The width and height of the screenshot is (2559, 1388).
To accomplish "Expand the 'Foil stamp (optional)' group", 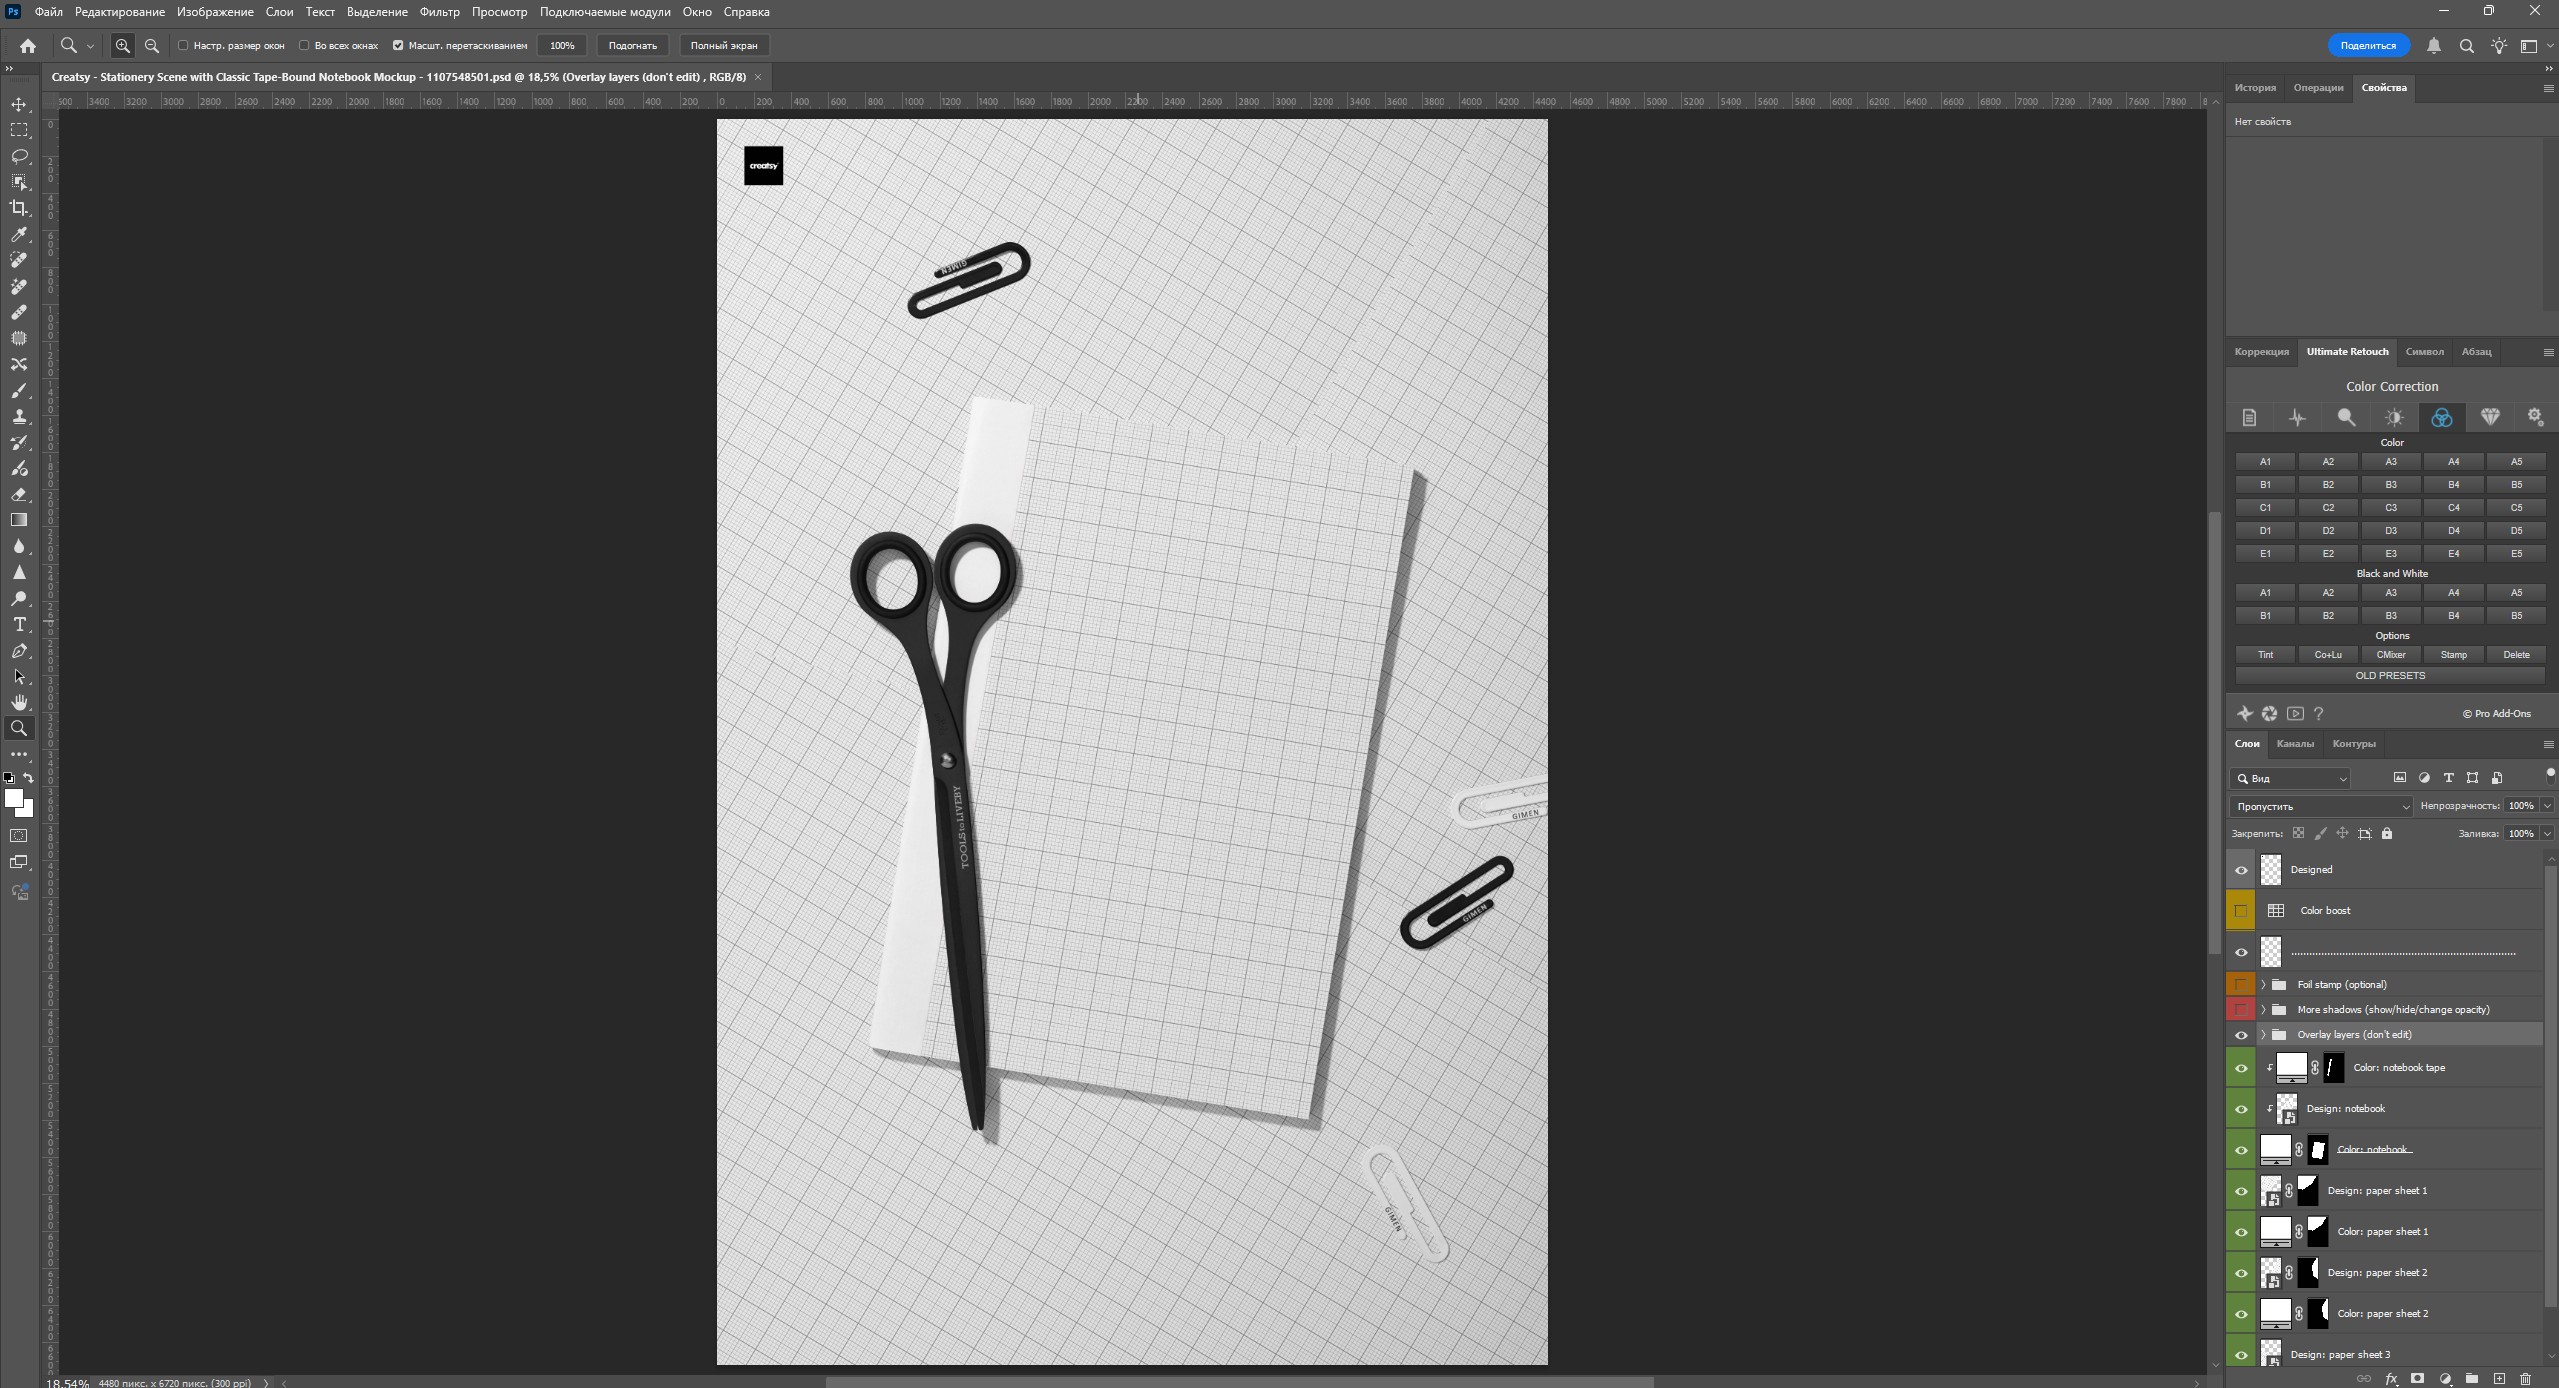I will coord(2263,985).
